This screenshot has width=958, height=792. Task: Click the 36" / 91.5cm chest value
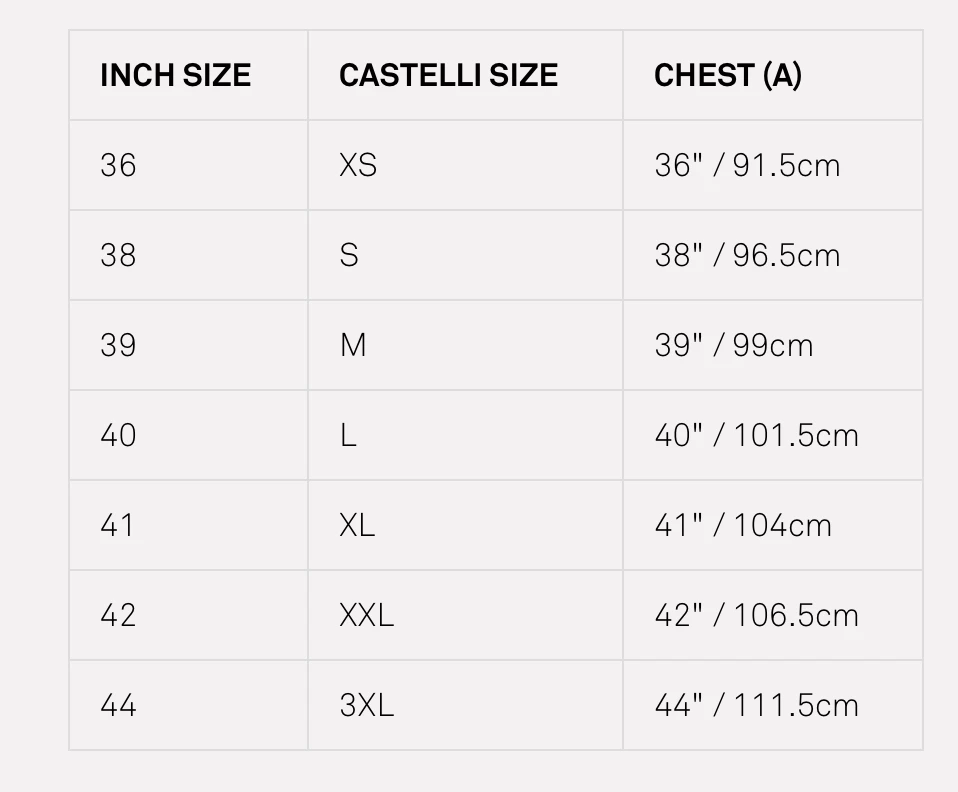click(x=747, y=165)
